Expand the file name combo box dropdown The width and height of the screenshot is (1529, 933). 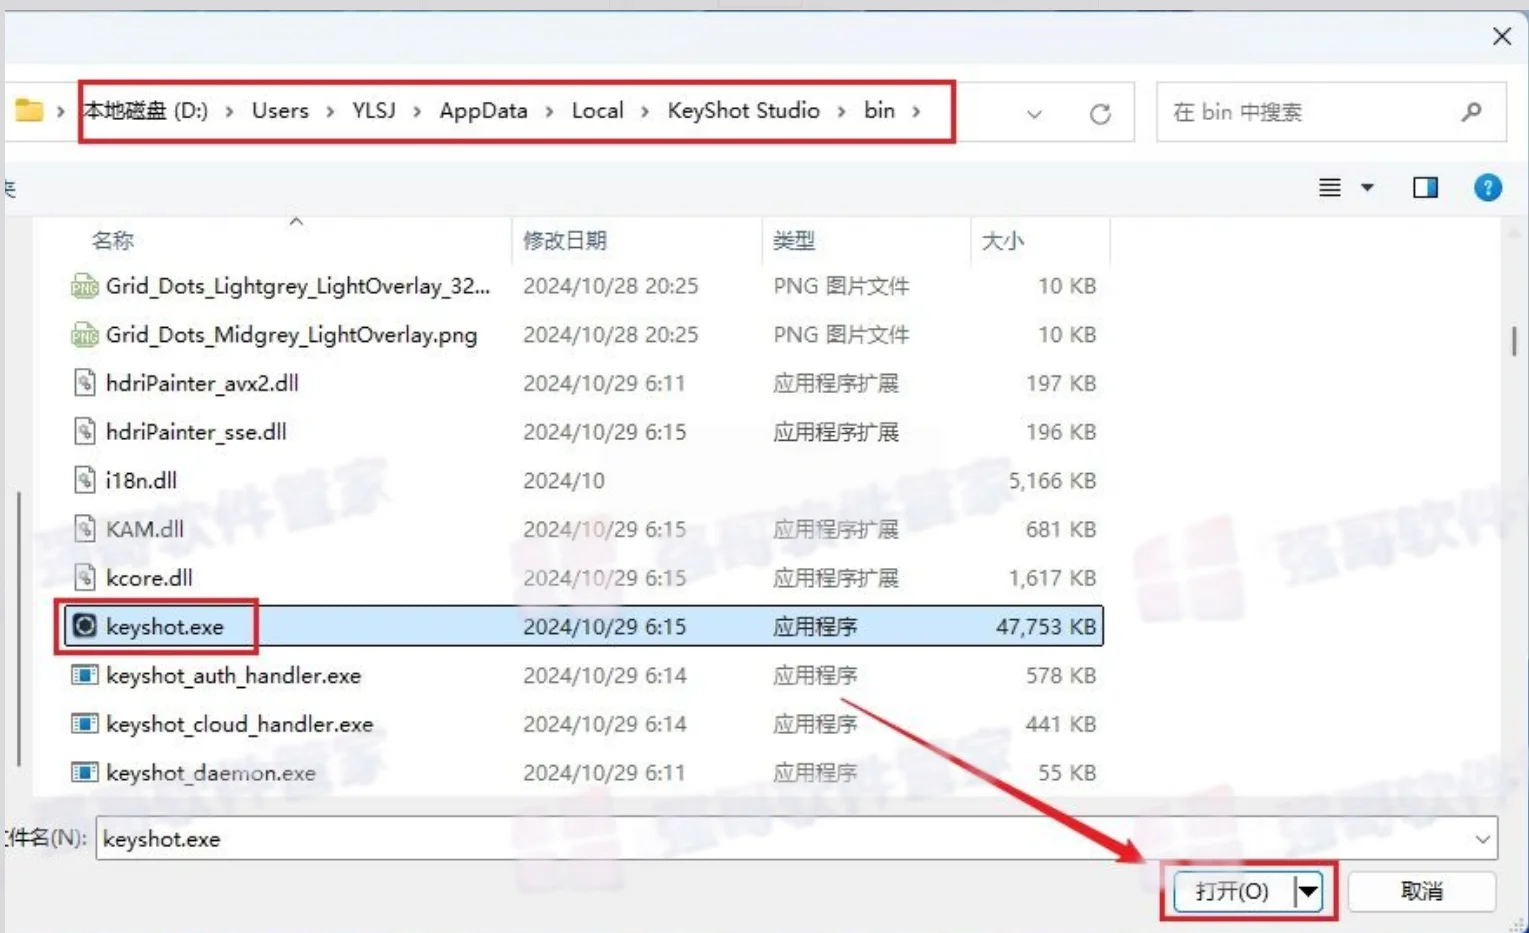1482,839
